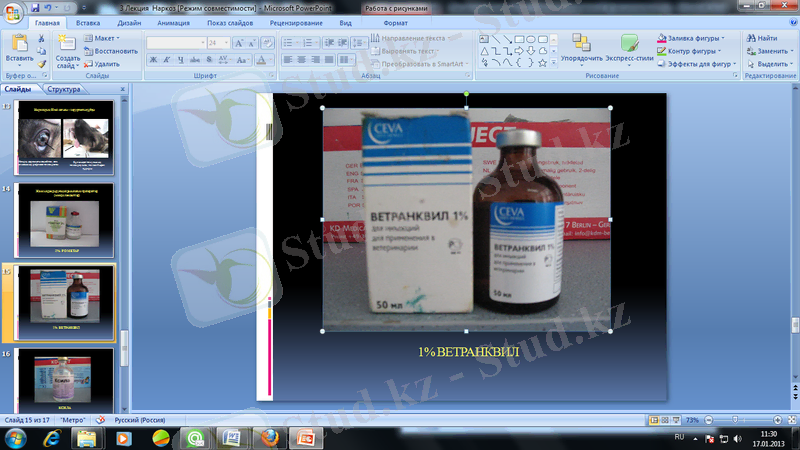Open Shape Outline (Контур фигуры) dropdown

[689, 51]
